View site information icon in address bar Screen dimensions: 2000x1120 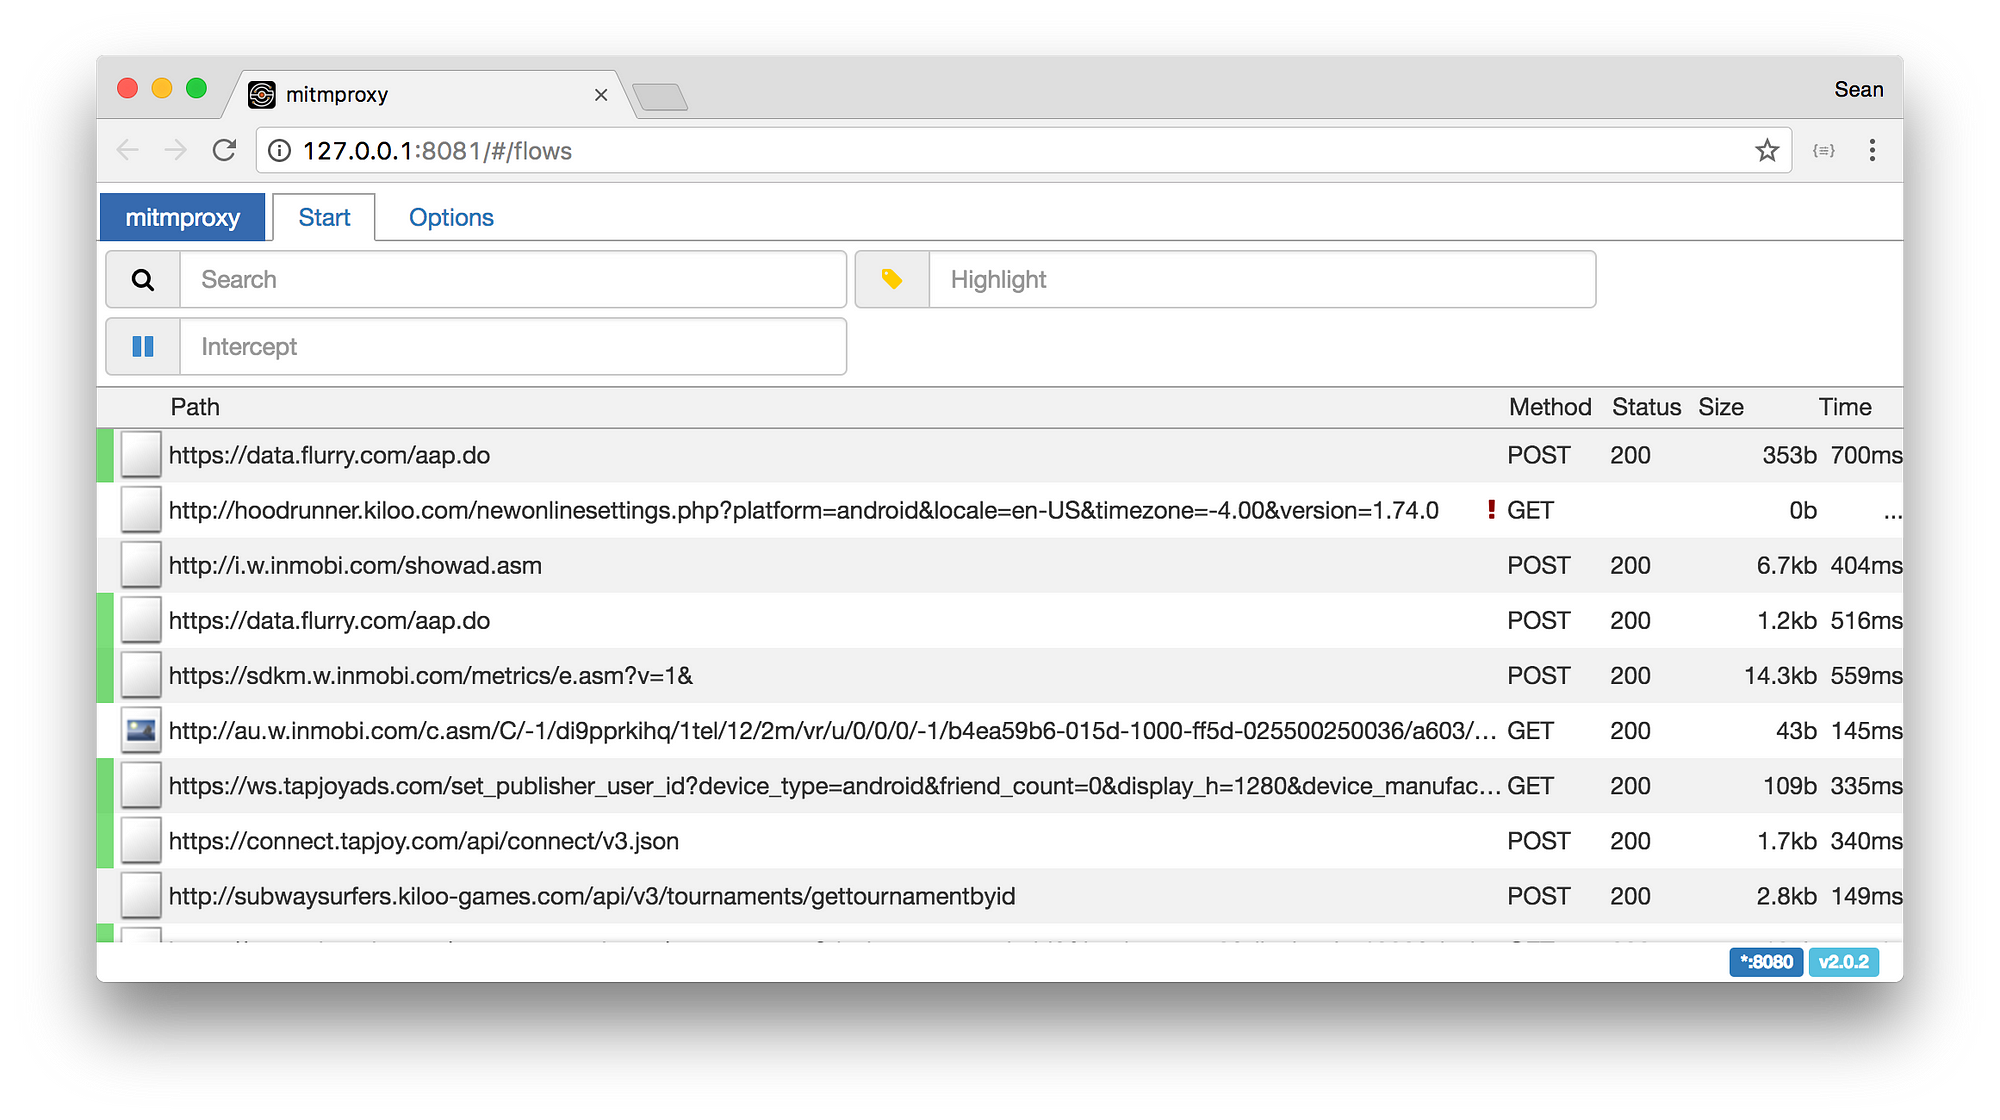(x=280, y=150)
